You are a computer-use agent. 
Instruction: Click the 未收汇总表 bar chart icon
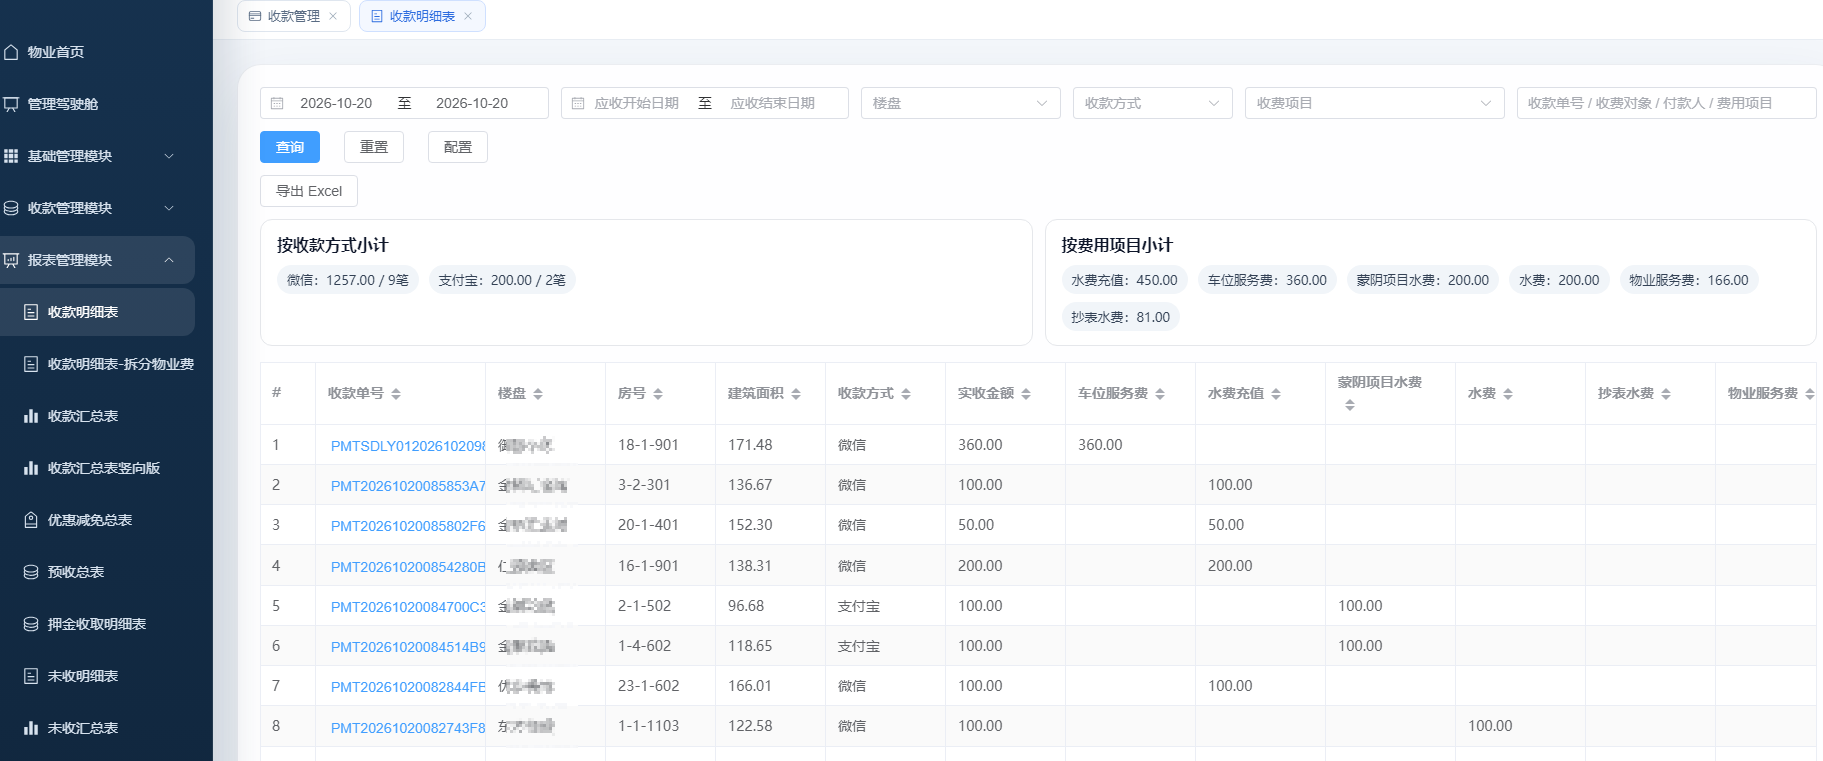31,728
